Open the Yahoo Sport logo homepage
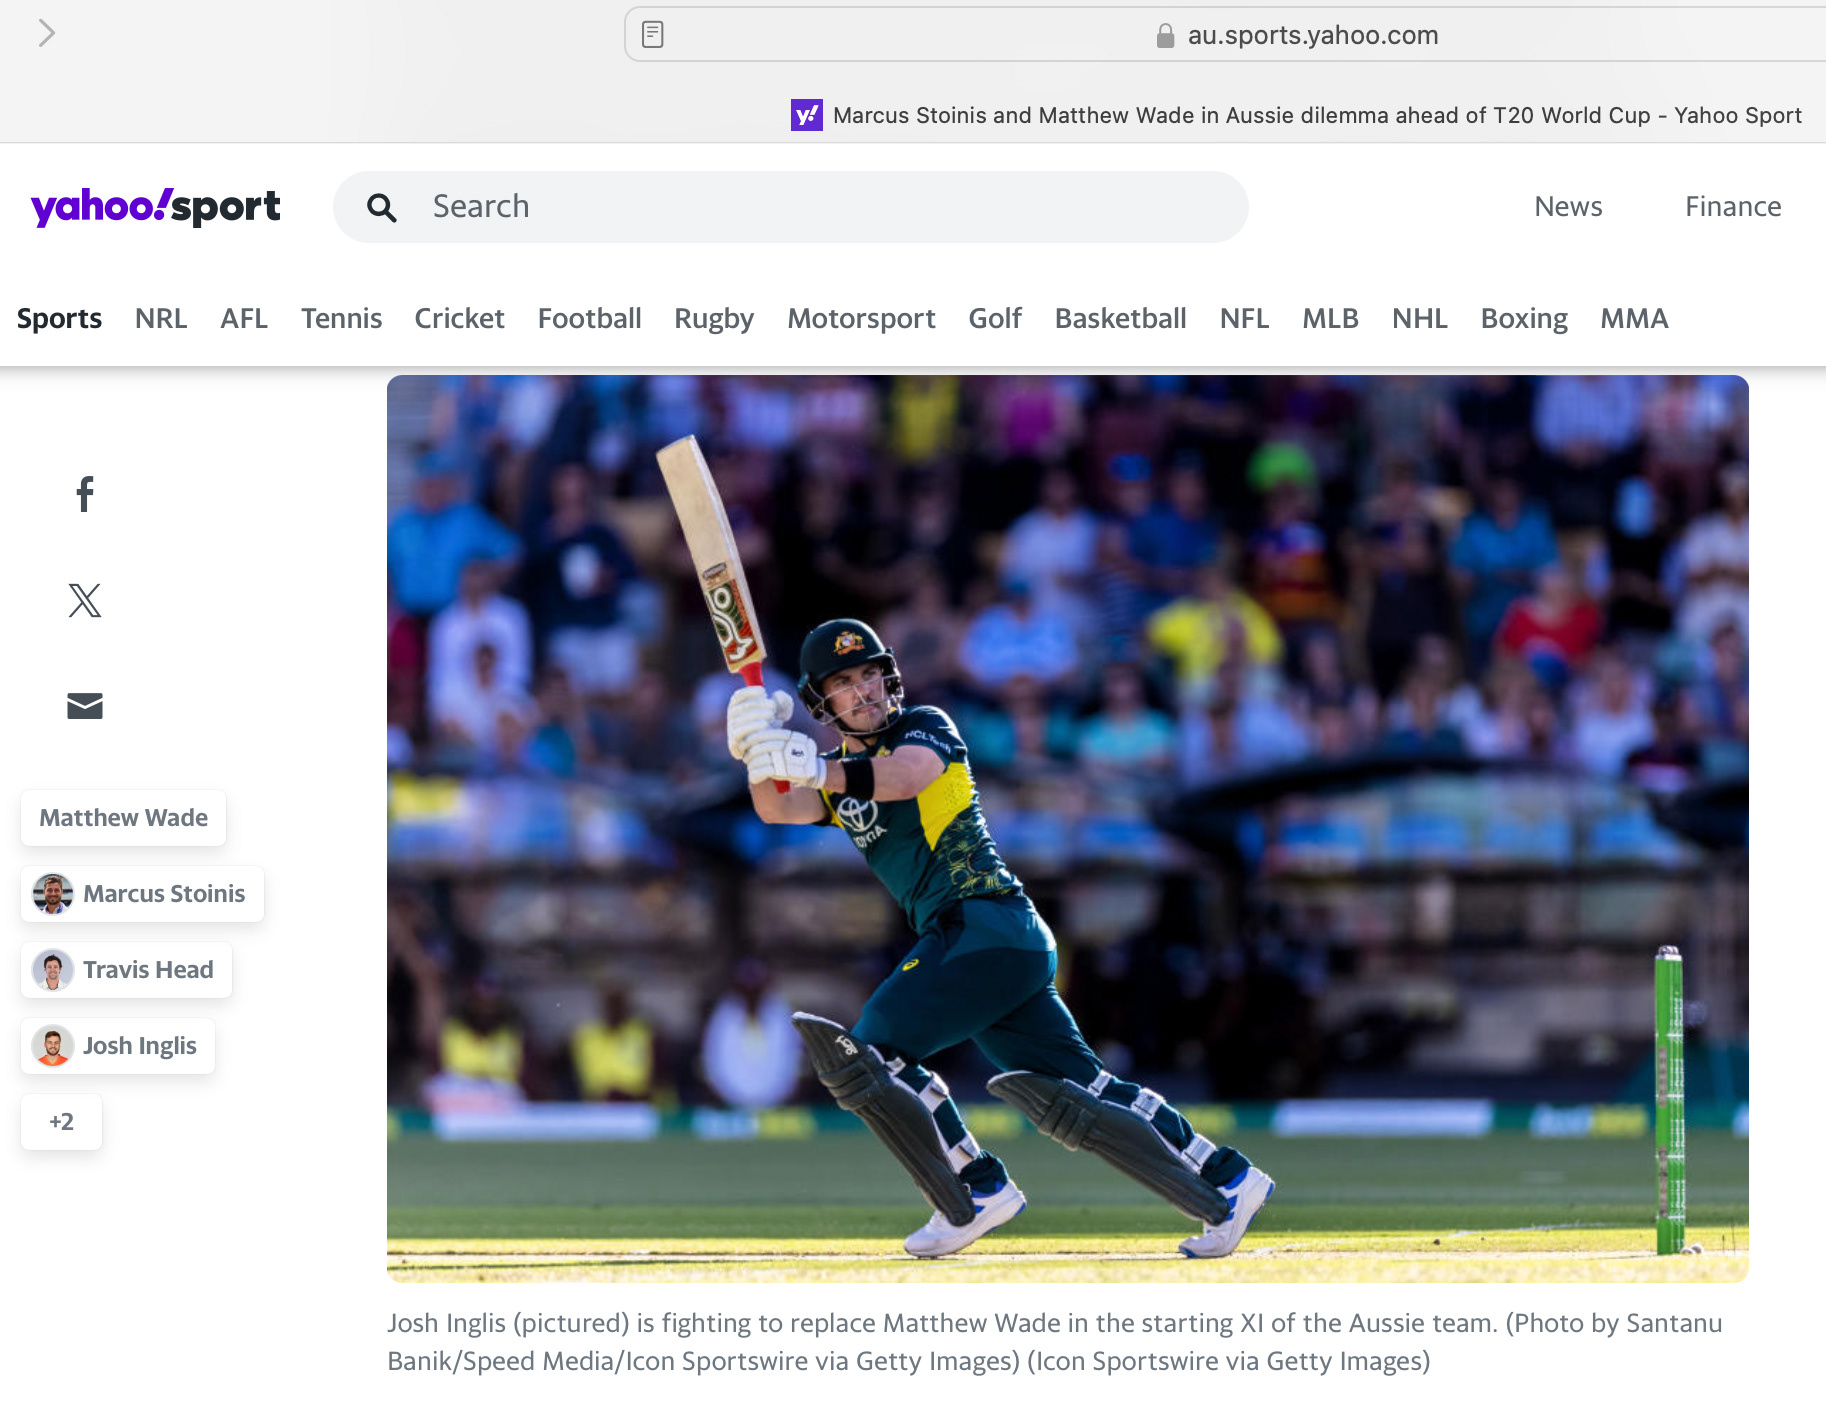Screen dimensions: 1826x1408 pos(156,207)
